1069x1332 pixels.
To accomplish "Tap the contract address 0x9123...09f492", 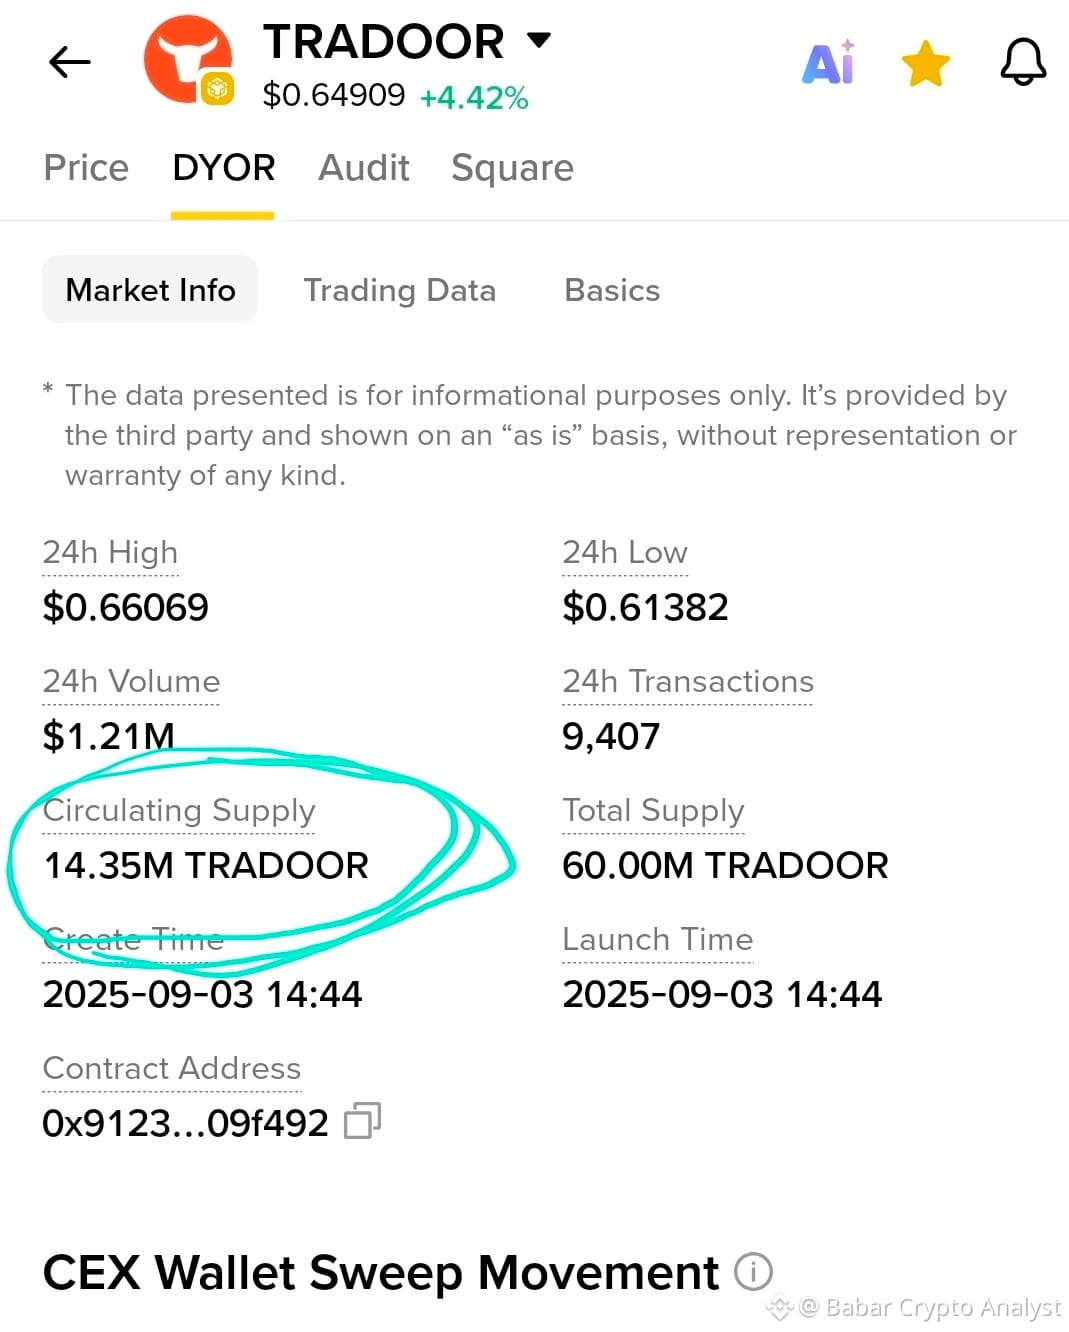I will tap(185, 1123).
